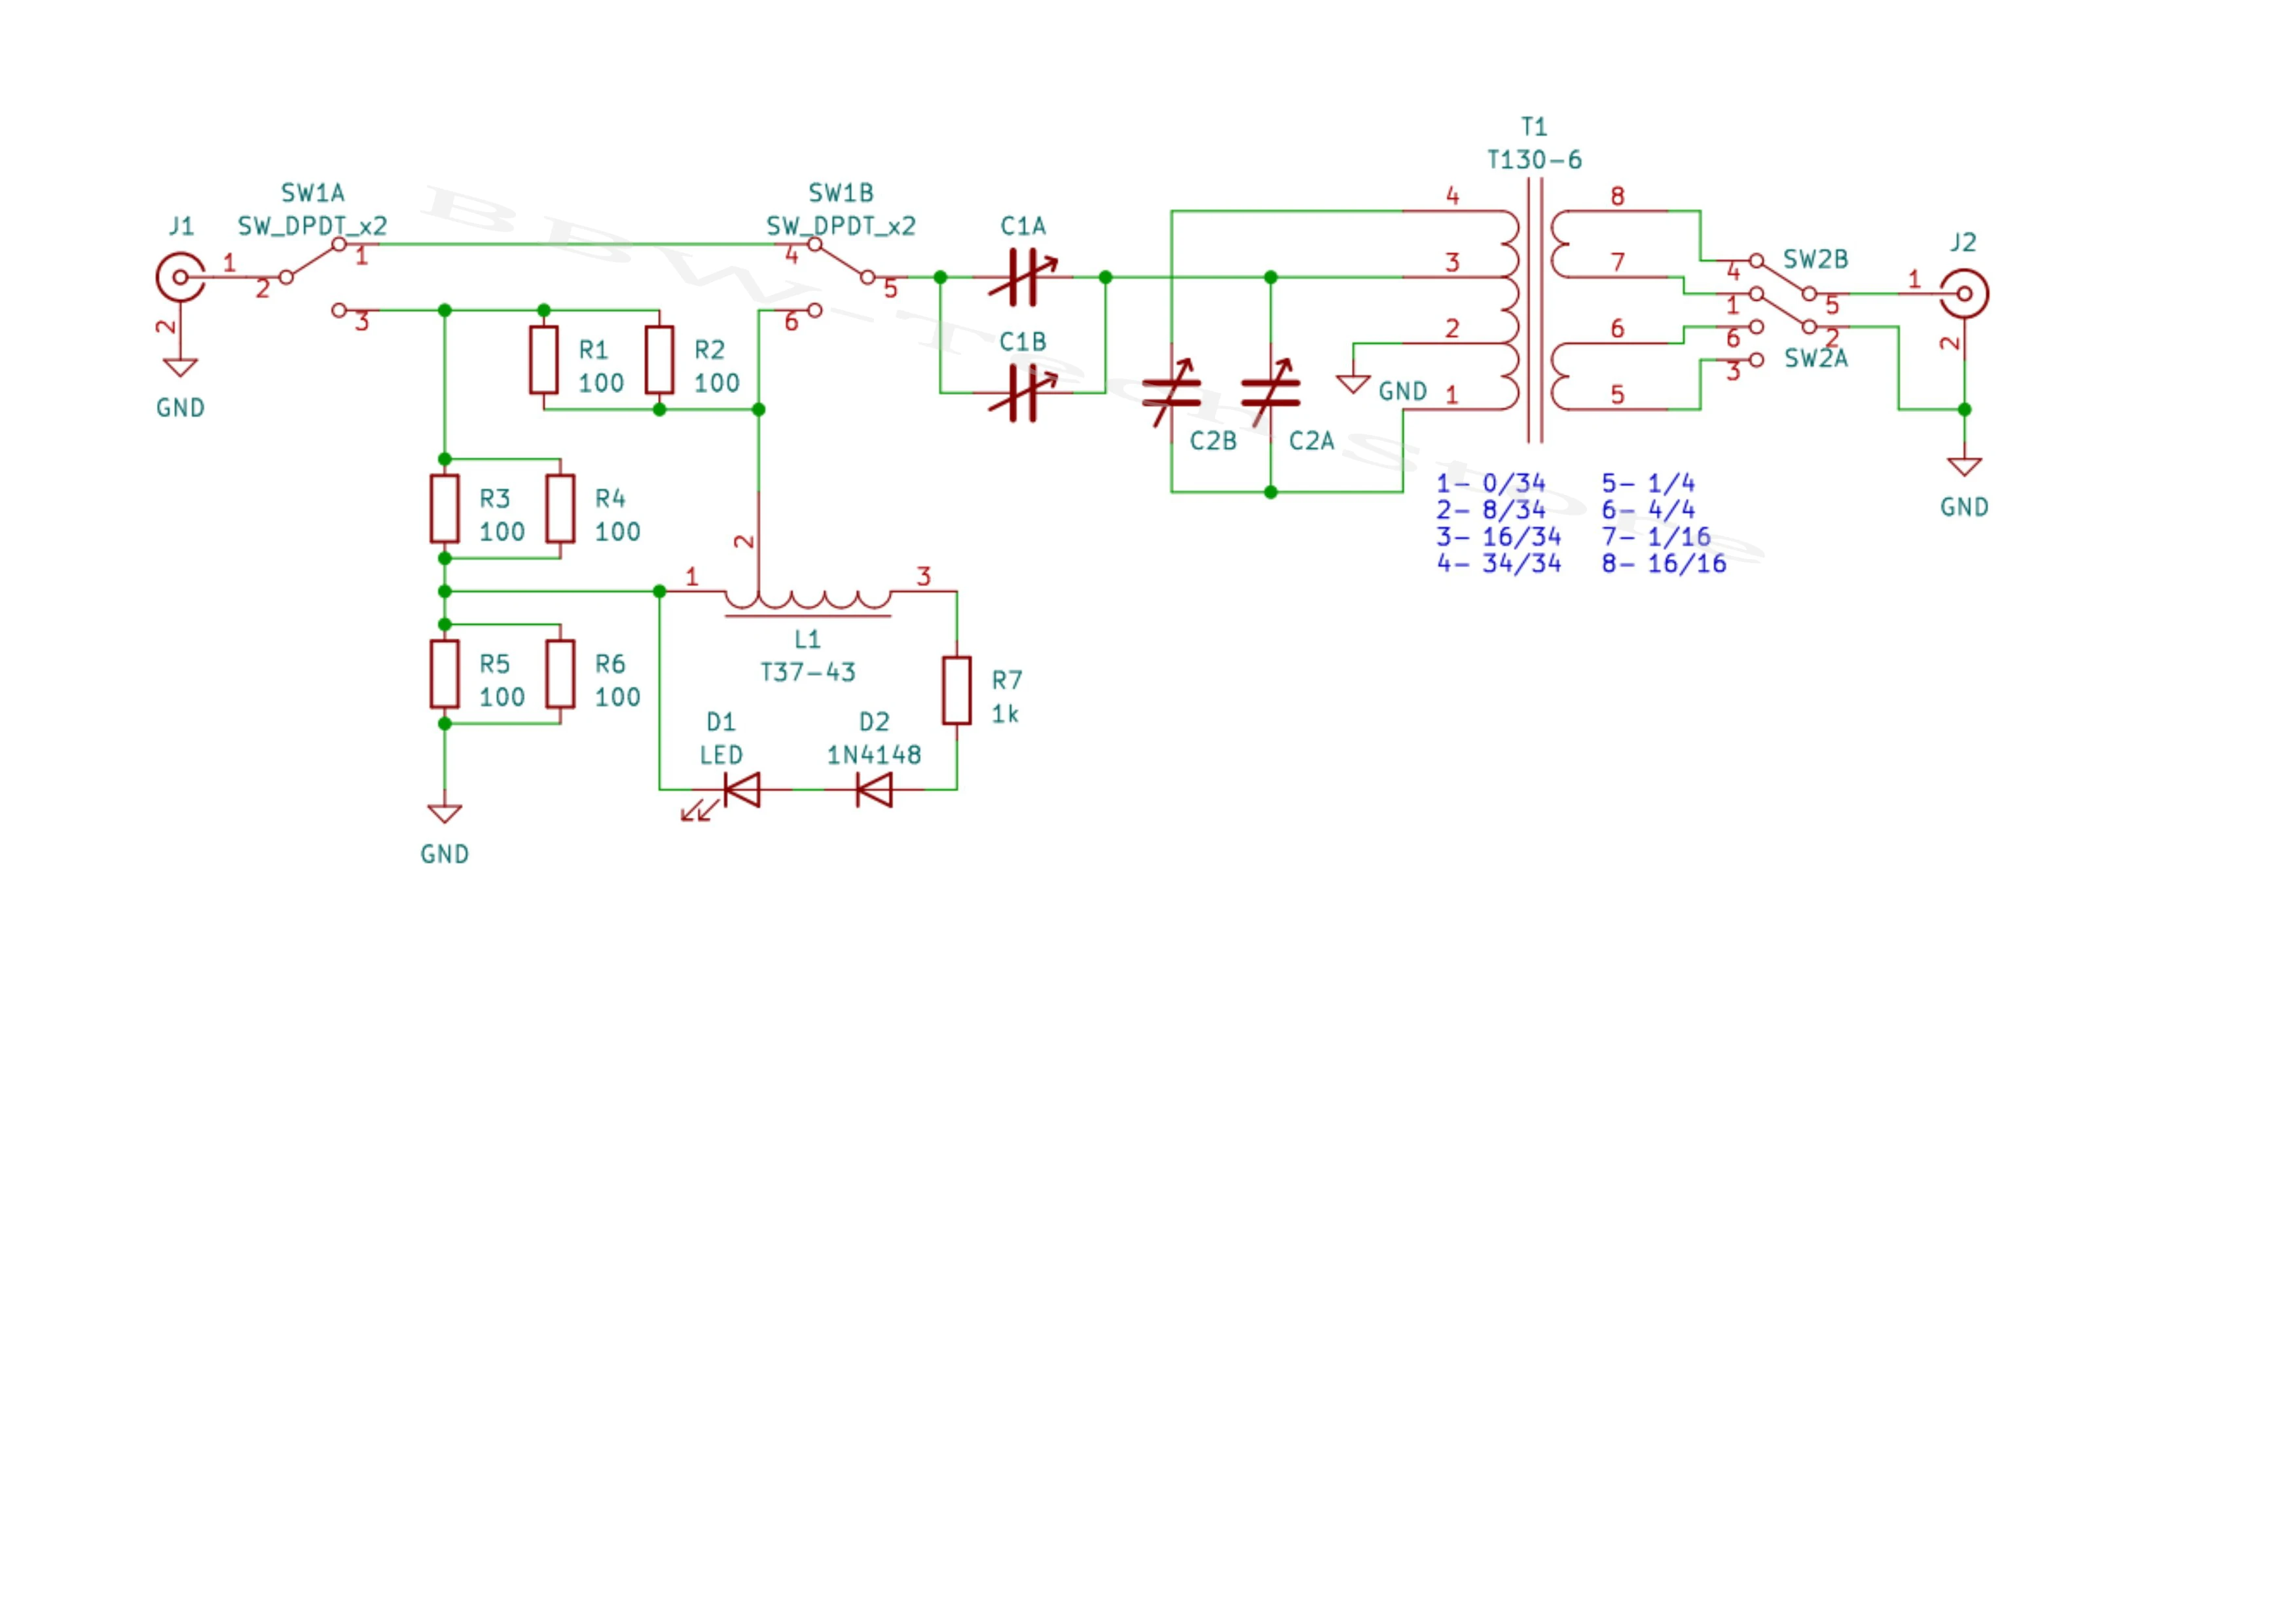This screenshot has width=2296, height=1624.
Task: Click the blue '8- 16/16' winding note
Action: 1663,564
